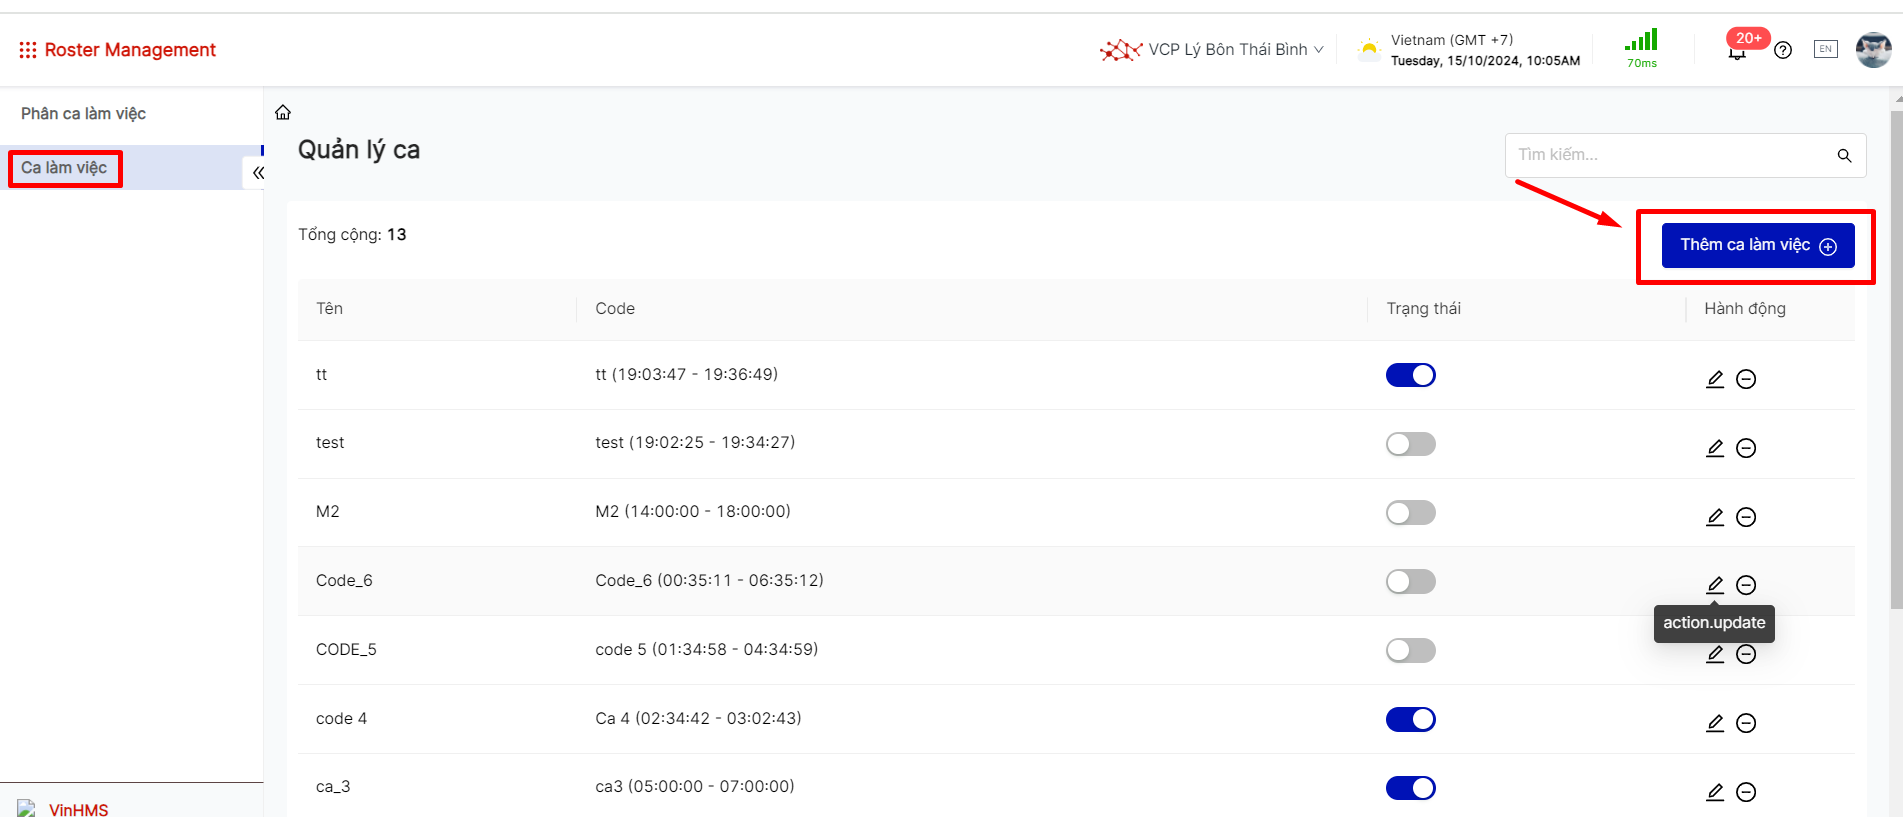Enable the M2 shift status toggle

(x=1410, y=513)
